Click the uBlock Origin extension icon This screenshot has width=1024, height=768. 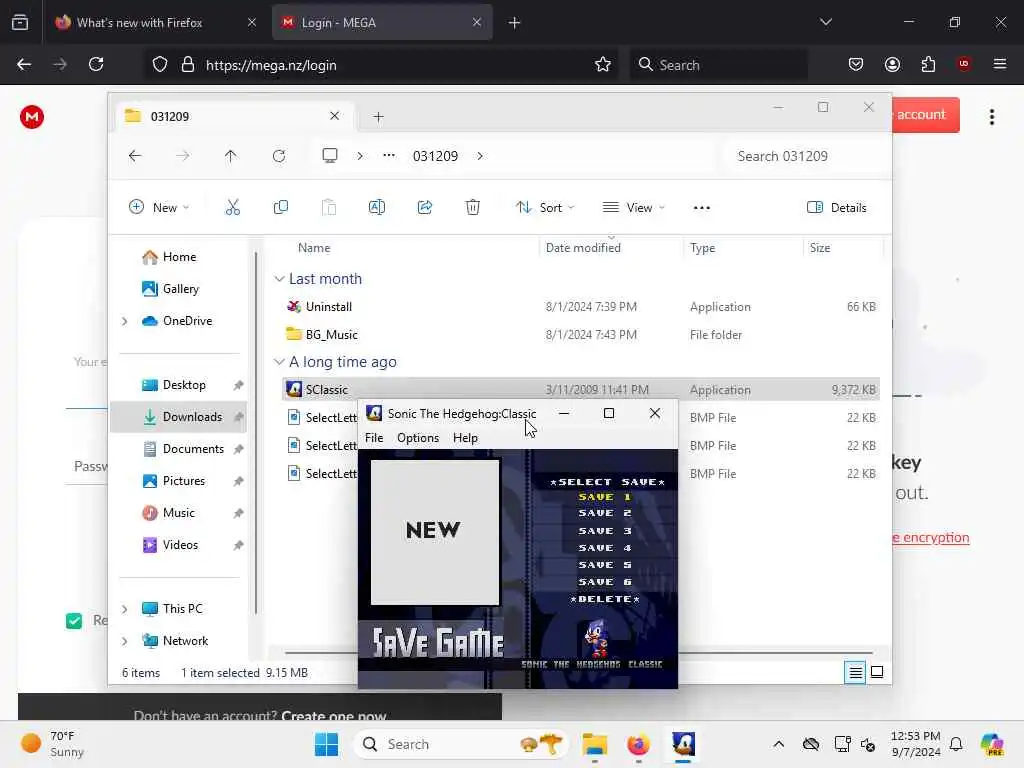tap(963, 64)
